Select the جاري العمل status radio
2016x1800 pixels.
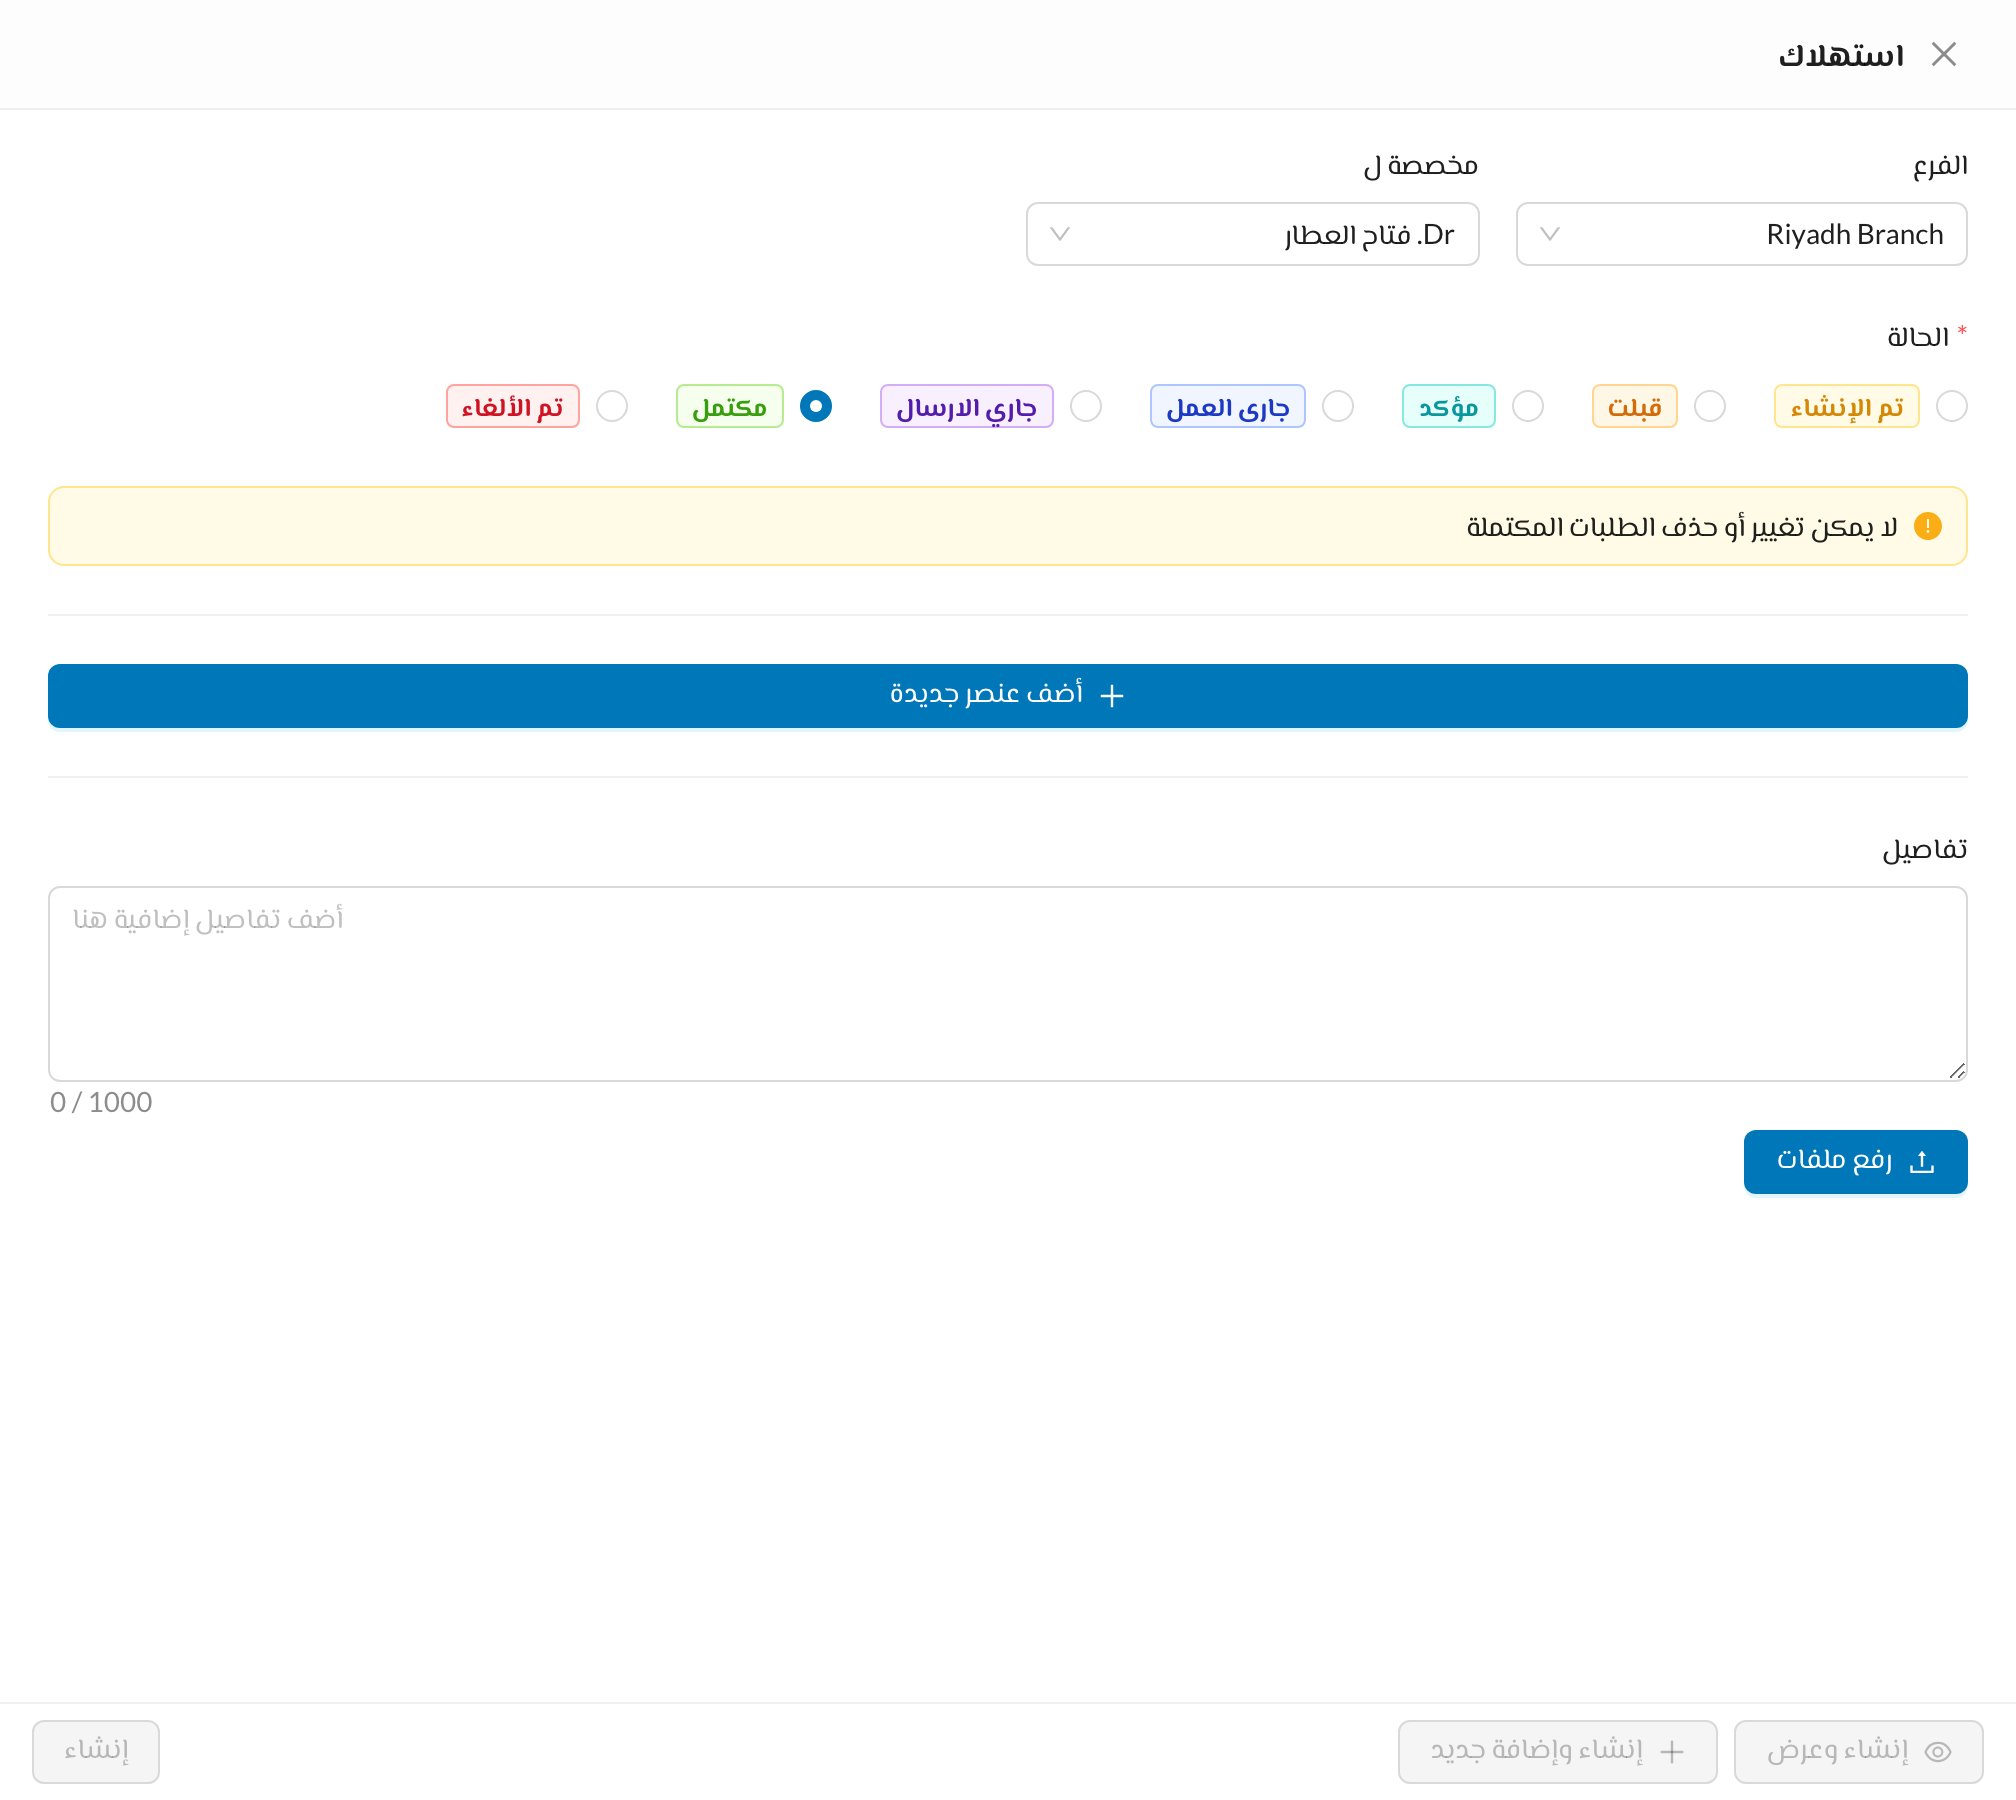click(1337, 406)
